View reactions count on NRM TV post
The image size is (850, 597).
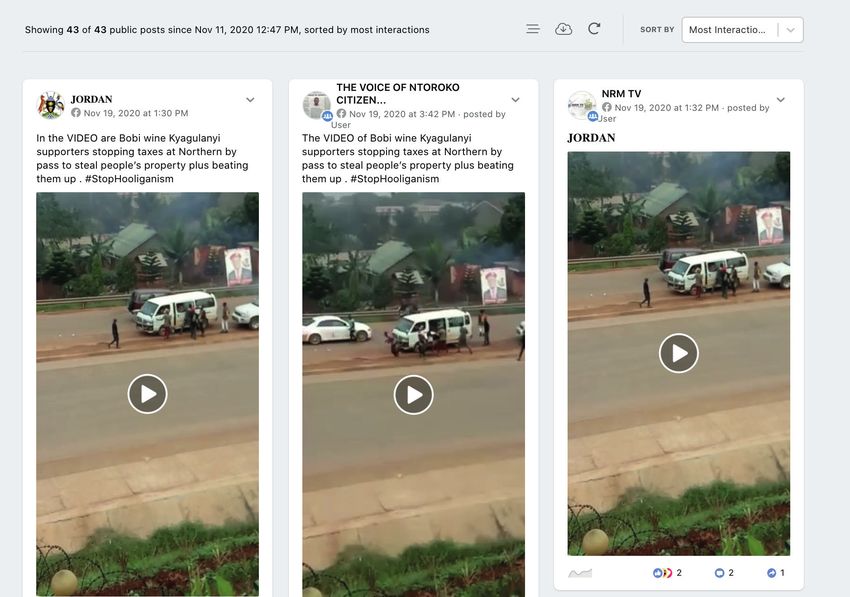click(x=667, y=573)
